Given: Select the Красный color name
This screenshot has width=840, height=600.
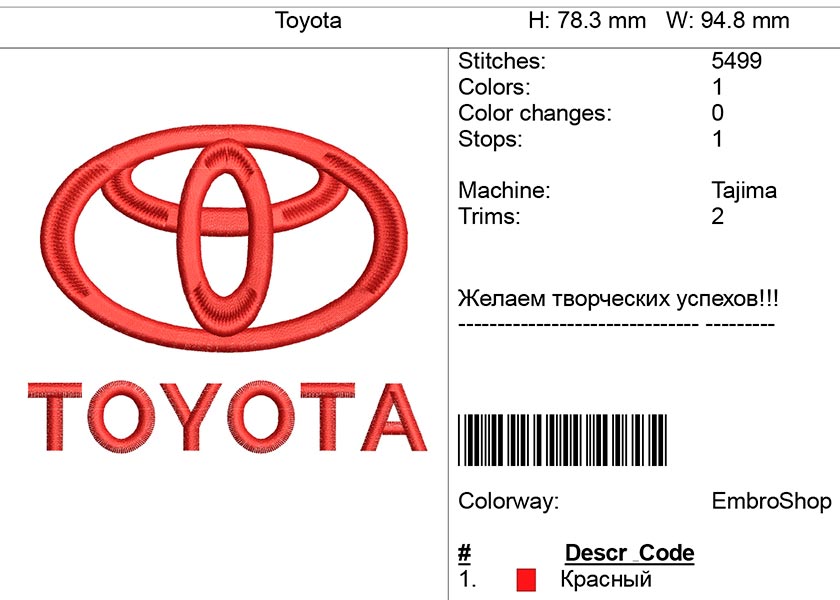Looking at the screenshot, I should pos(606,579).
